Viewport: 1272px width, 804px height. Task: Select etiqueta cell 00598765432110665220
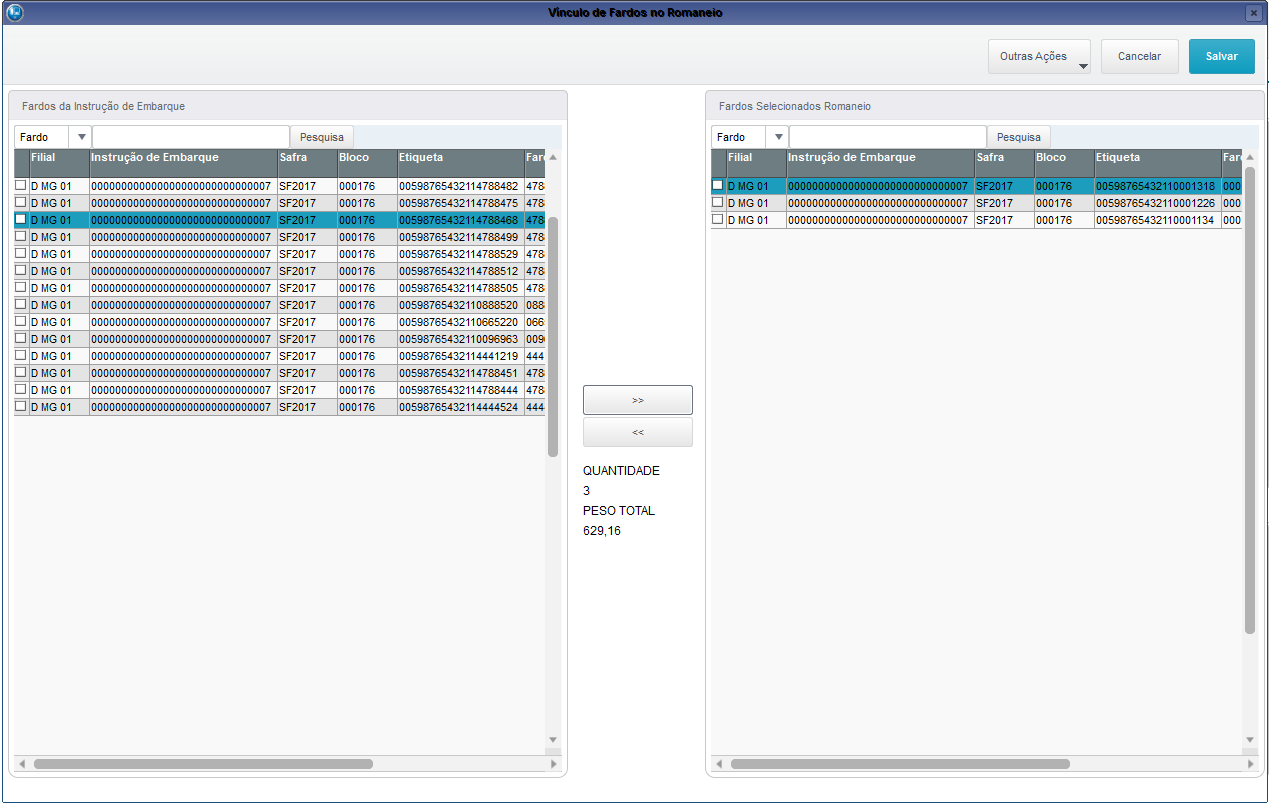(460, 322)
